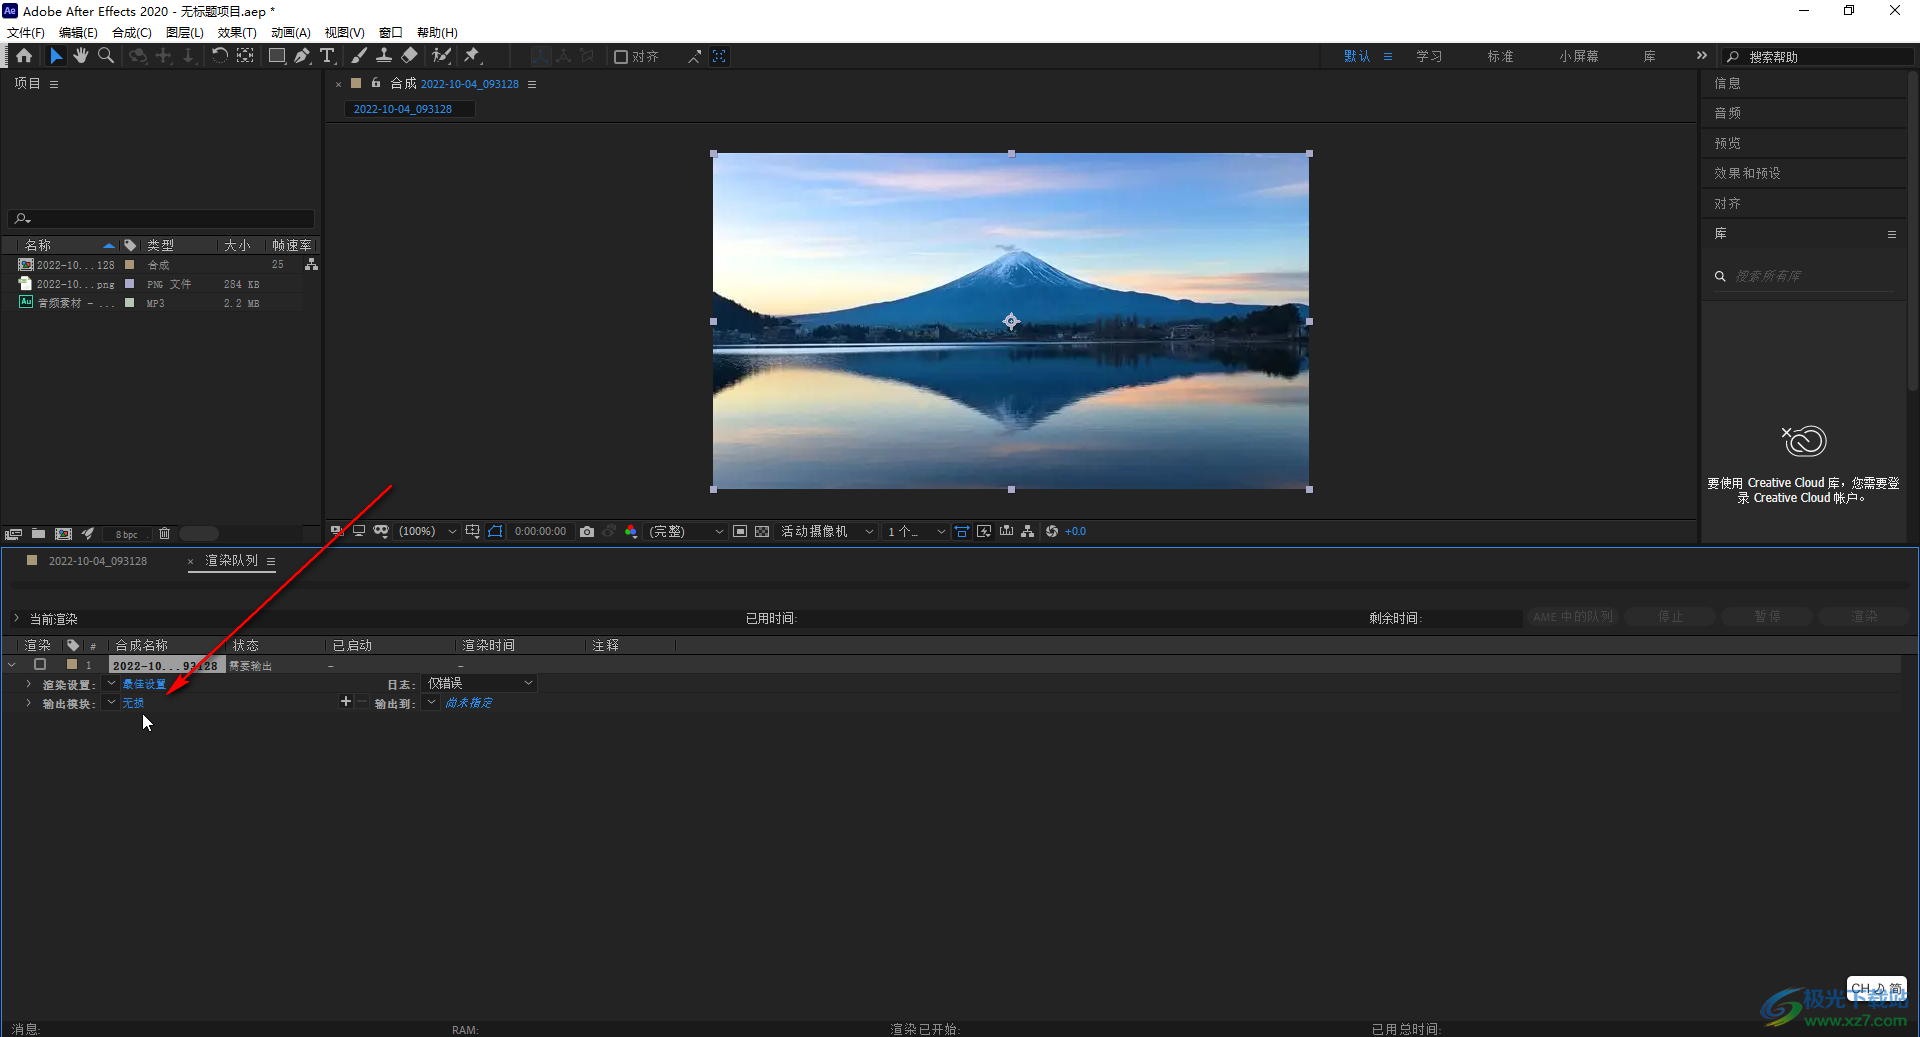Image resolution: width=1920 pixels, height=1037 pixels.
Task: Open the 日志 仅错误 dropdown
Action: (479, 684)
